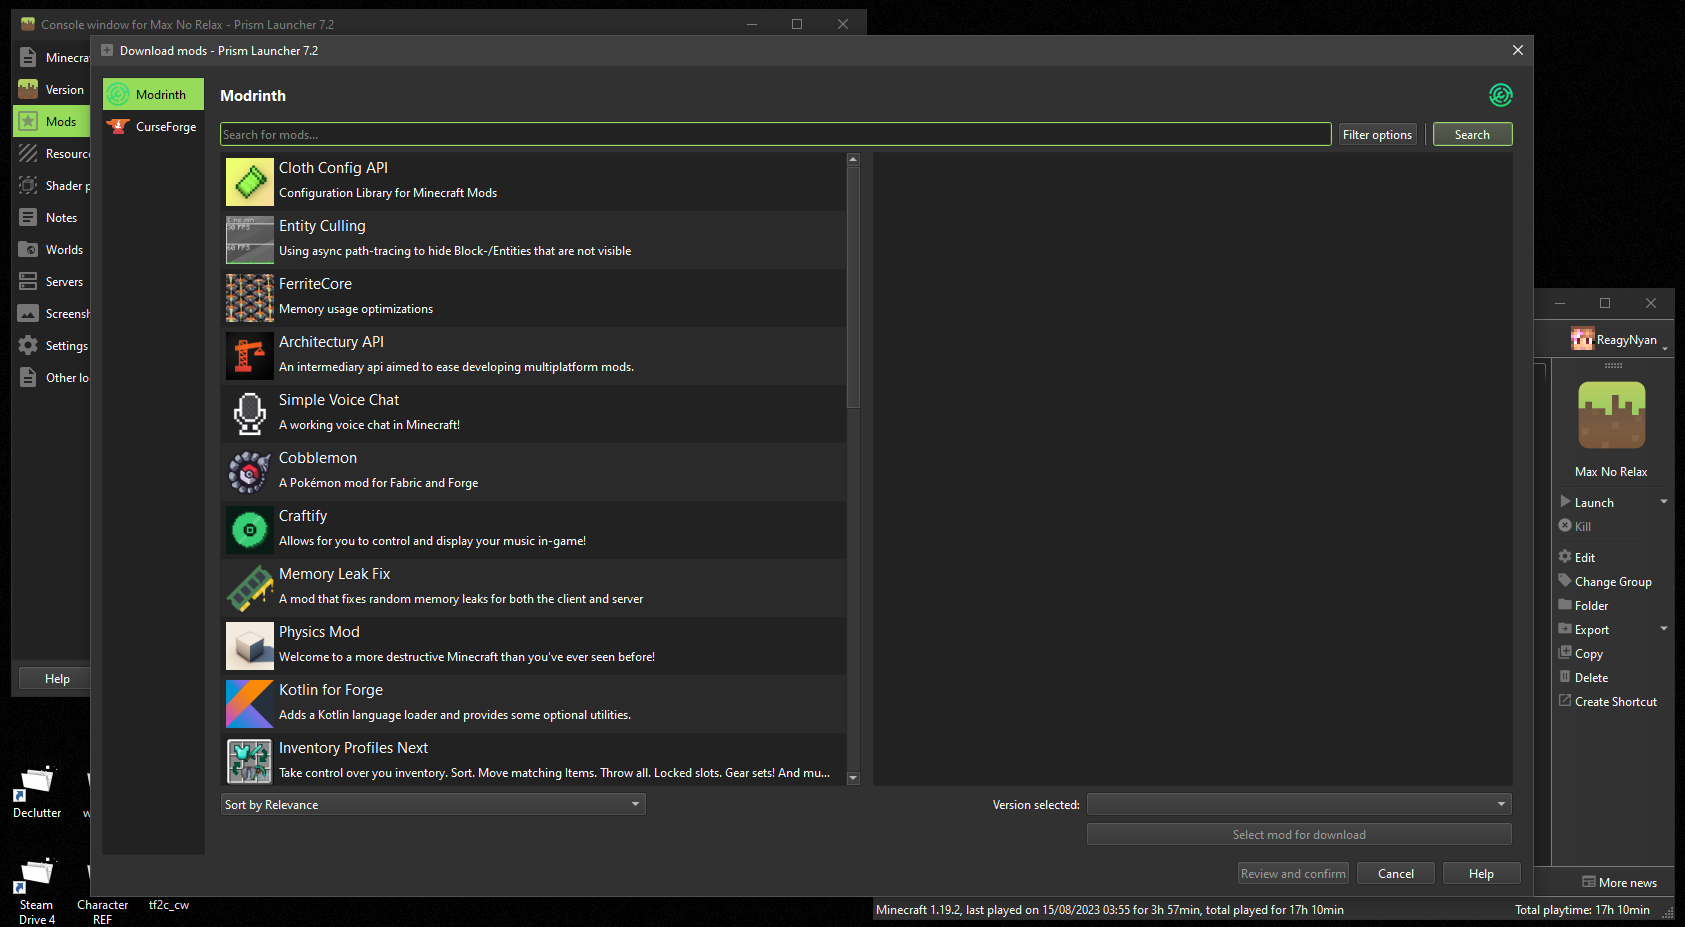This screenshot has width=1685, height=927.
Task: Click Help button in console window
Action: 57,678
